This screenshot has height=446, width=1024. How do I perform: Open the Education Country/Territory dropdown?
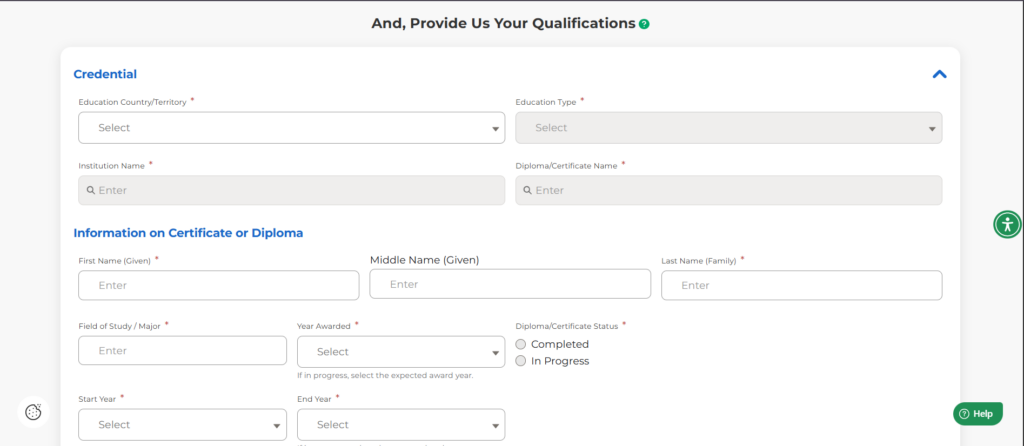tap(291, 128)
